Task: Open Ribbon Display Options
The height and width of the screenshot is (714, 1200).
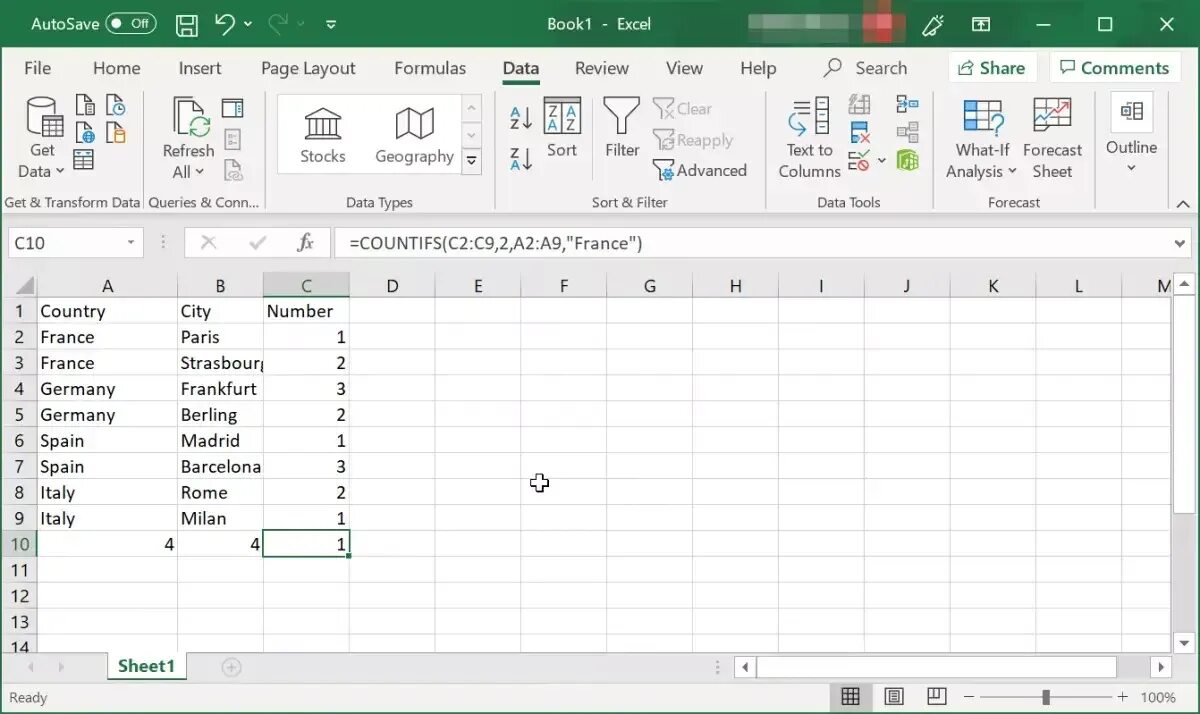Action: pyautogui.click(x=981, y=24)
